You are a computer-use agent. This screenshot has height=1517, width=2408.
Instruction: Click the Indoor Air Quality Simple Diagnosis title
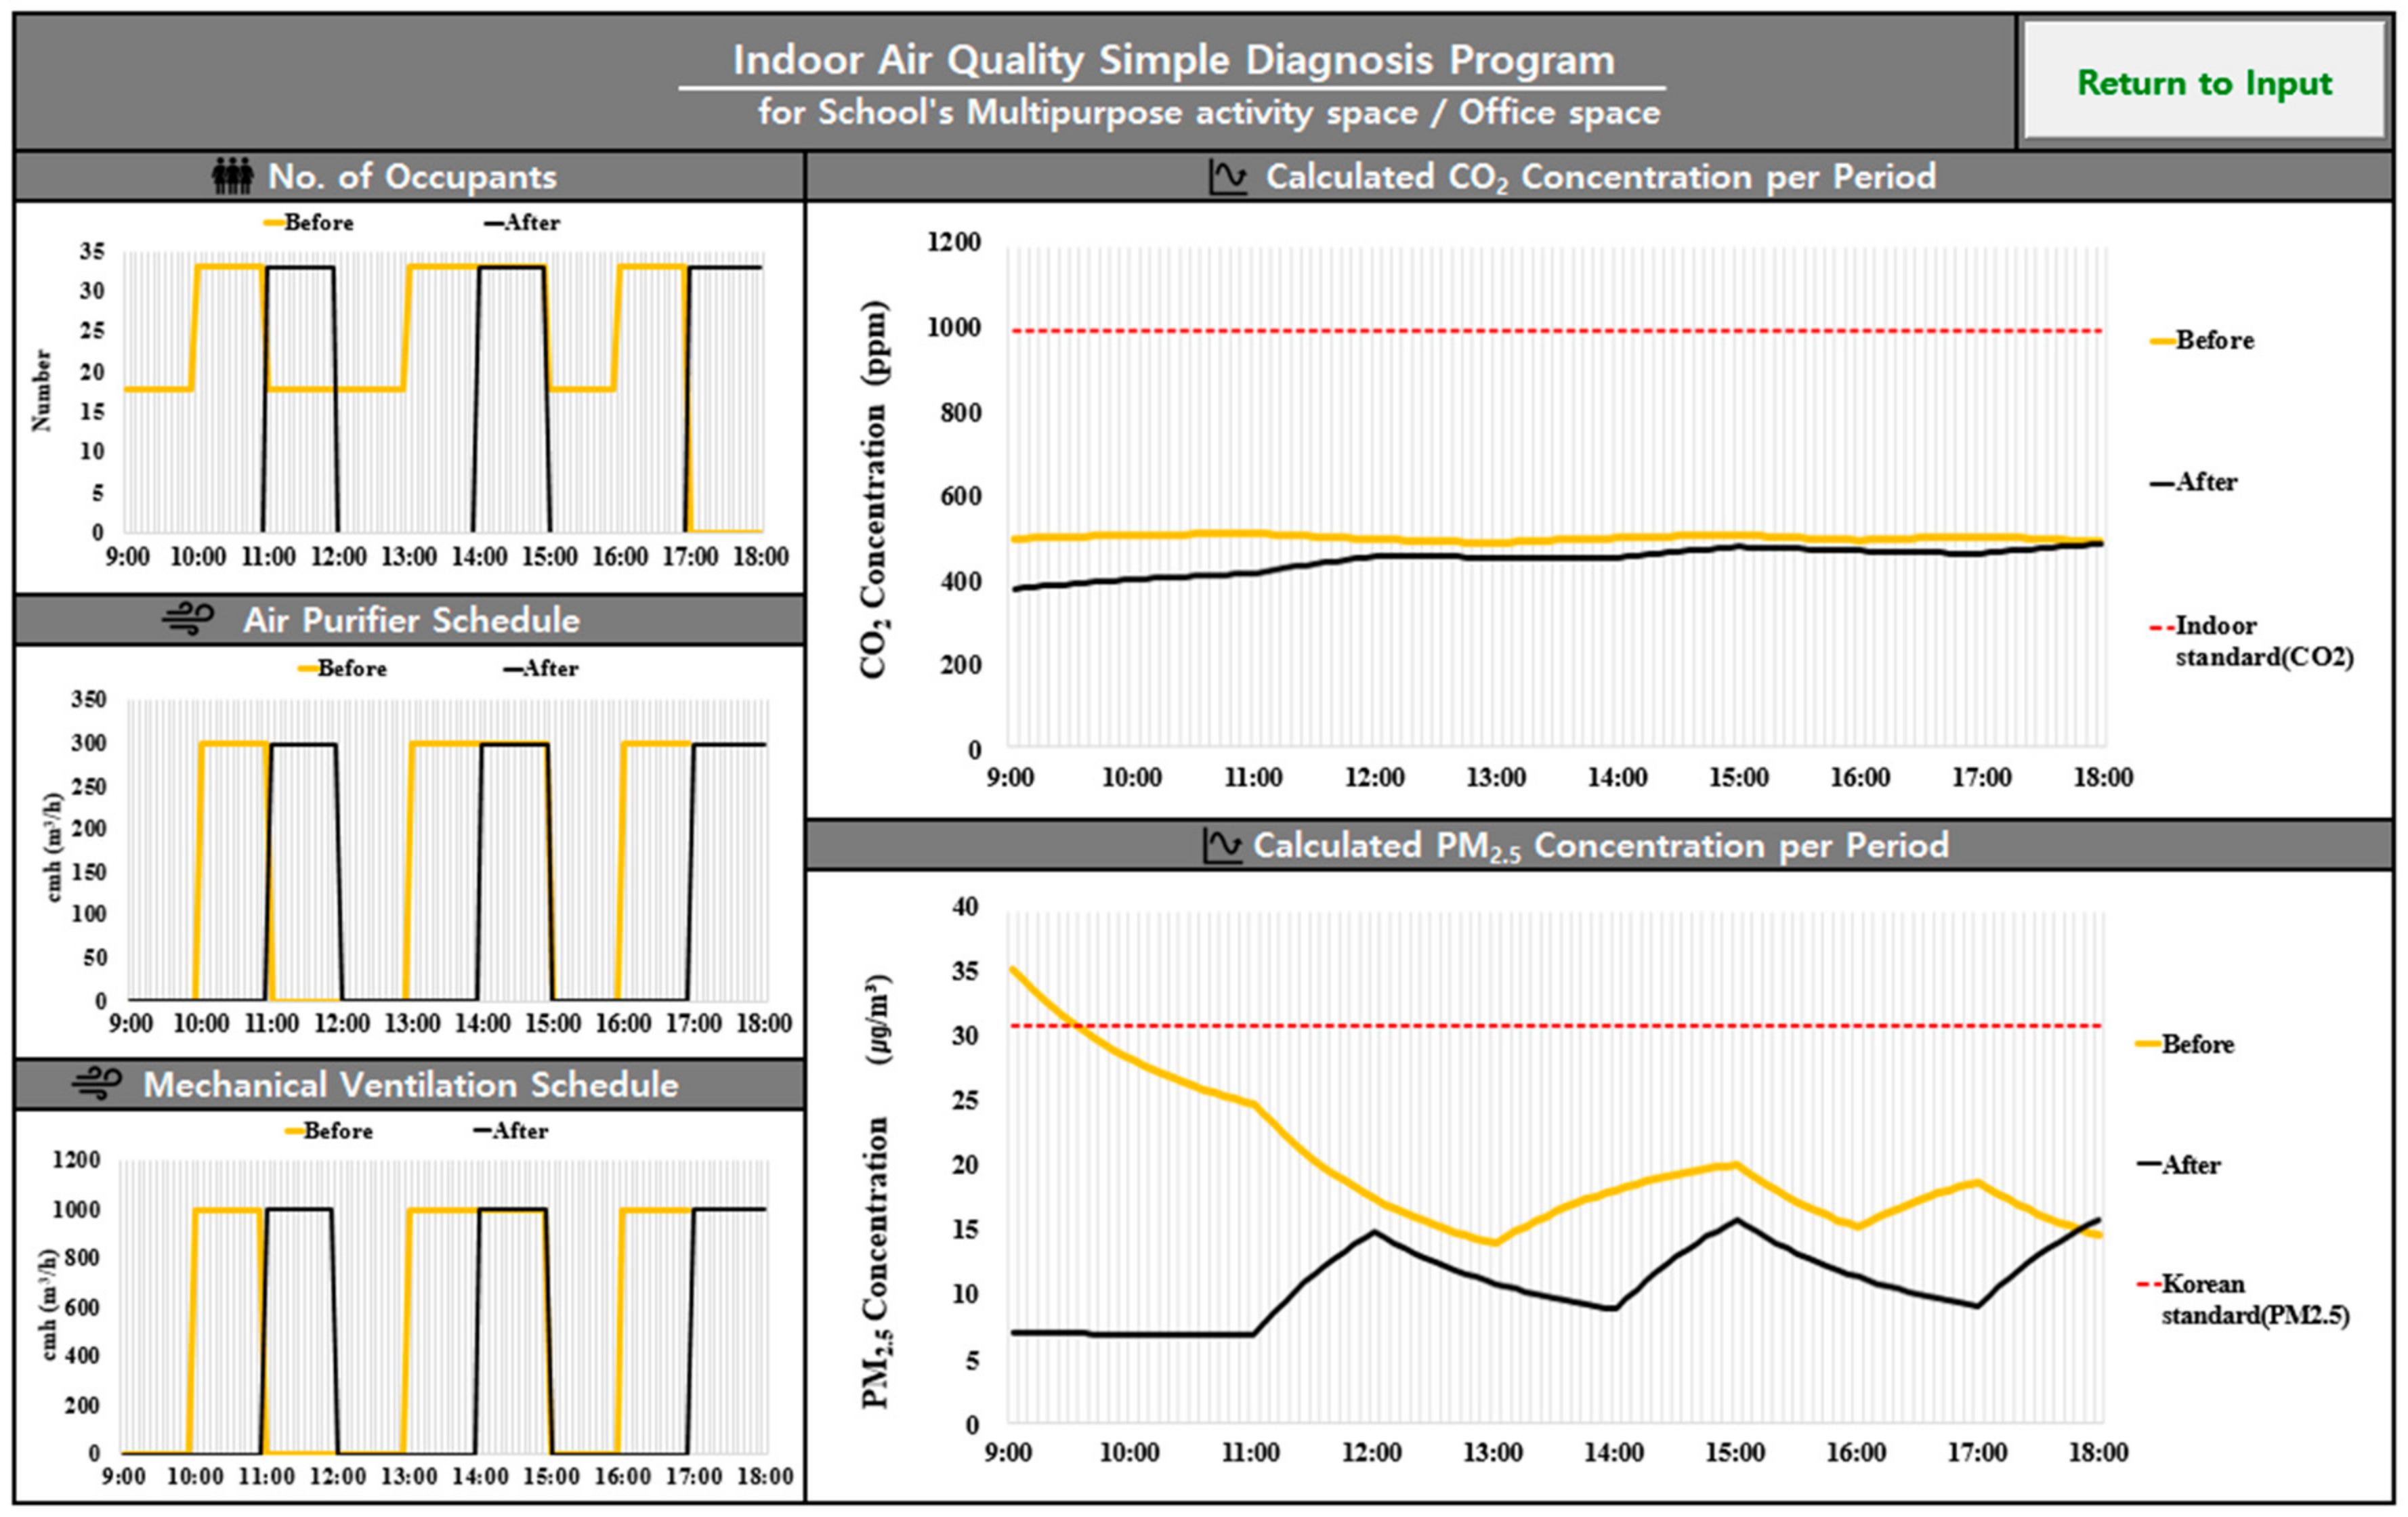coord(1173,60)
